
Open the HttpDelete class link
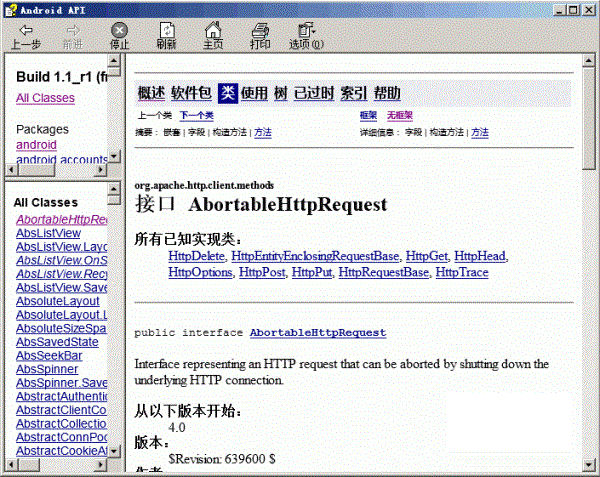click(x=197, y=256)
